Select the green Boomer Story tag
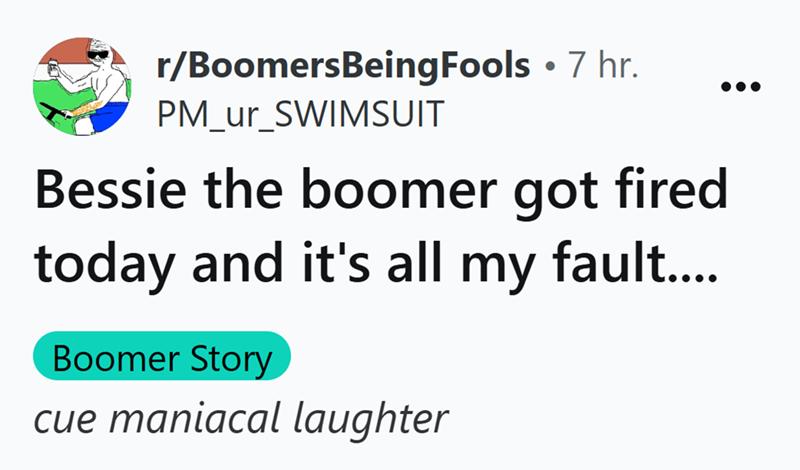This screenshot has height=470, width=800. (x=162, y=359)
